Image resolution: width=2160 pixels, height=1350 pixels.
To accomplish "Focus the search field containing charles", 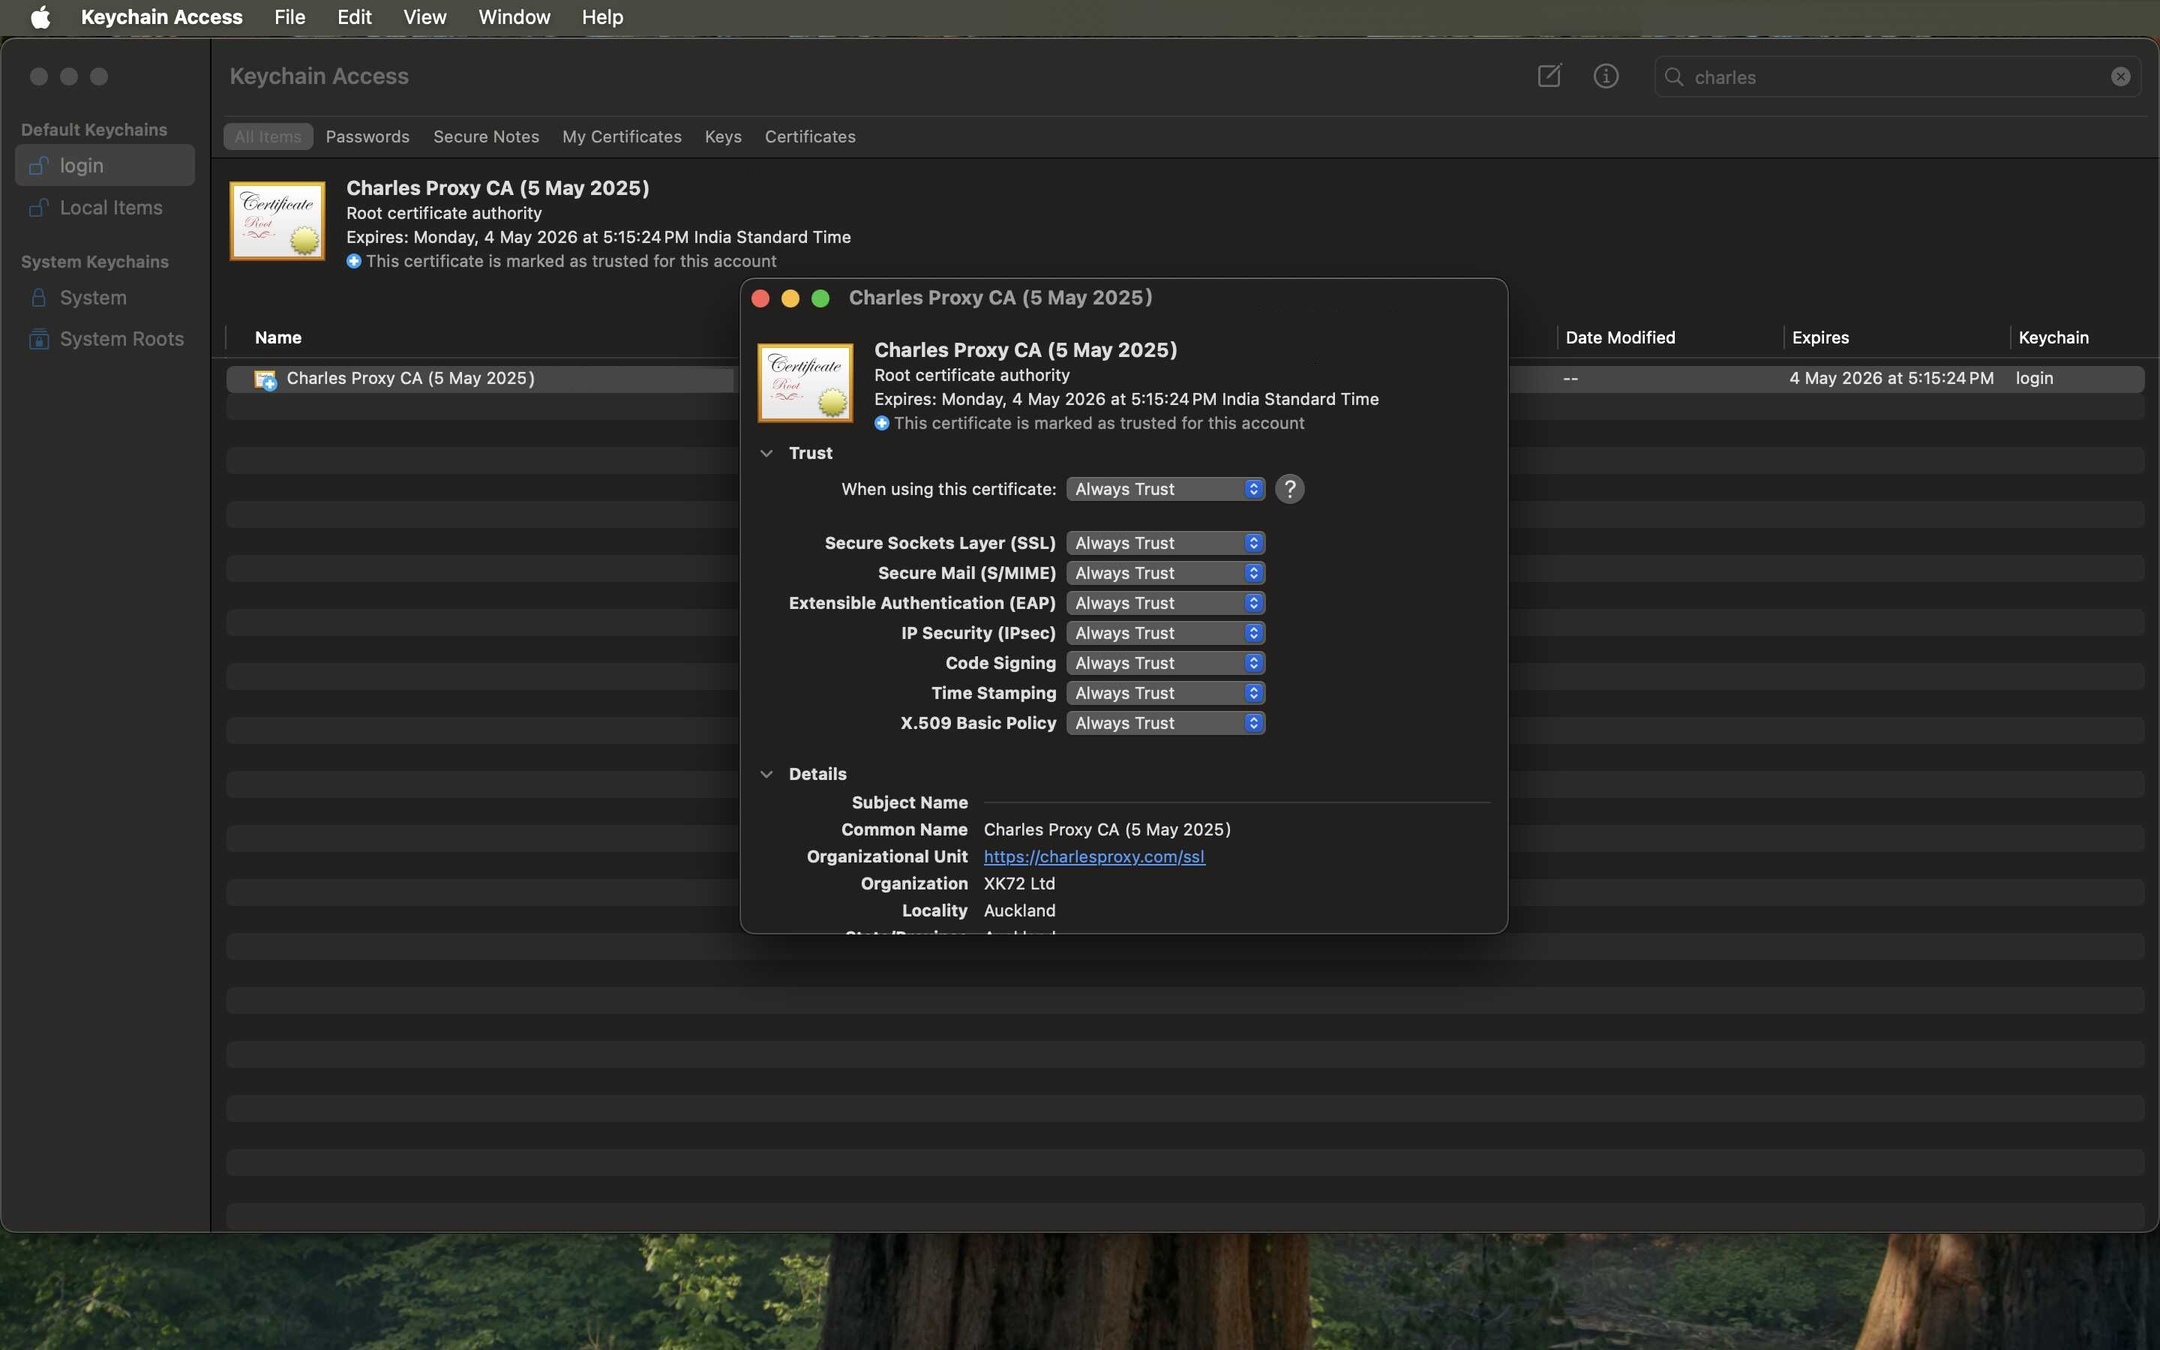I will pos(1897,77).
